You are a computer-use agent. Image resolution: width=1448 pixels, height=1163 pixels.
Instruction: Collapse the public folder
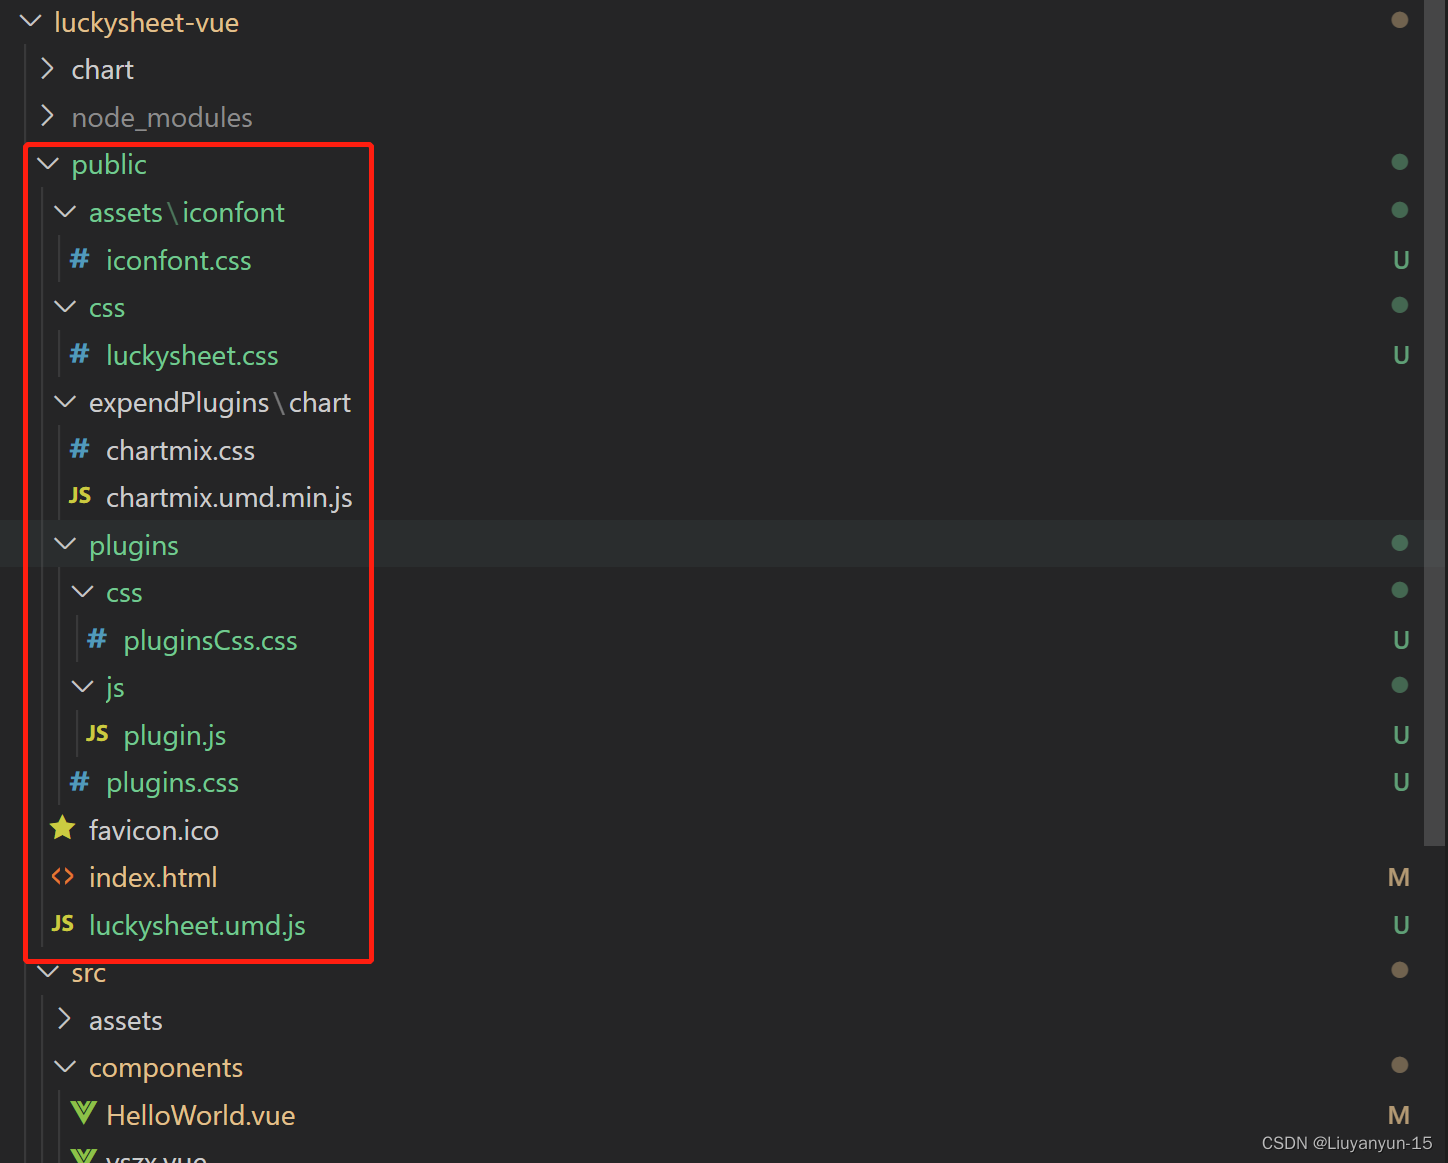(x=47, y=164)
